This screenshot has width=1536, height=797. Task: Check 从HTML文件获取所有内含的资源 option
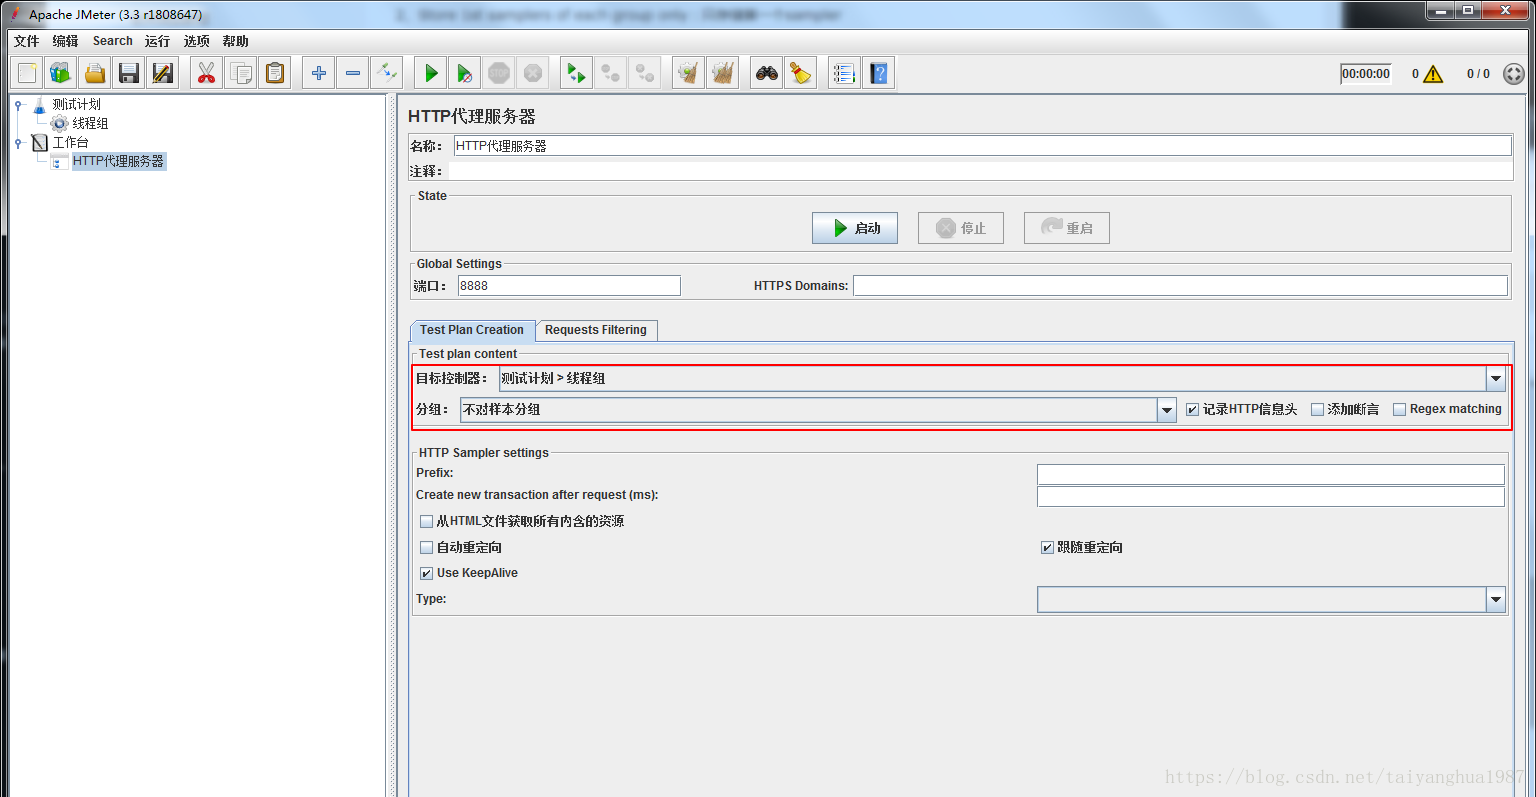[427, 522]
